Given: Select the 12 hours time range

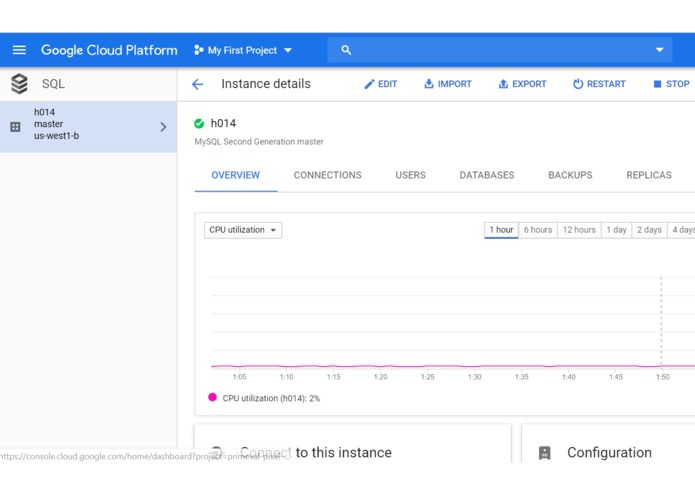Looking at the screenshot, I should [x=579, y=230].
